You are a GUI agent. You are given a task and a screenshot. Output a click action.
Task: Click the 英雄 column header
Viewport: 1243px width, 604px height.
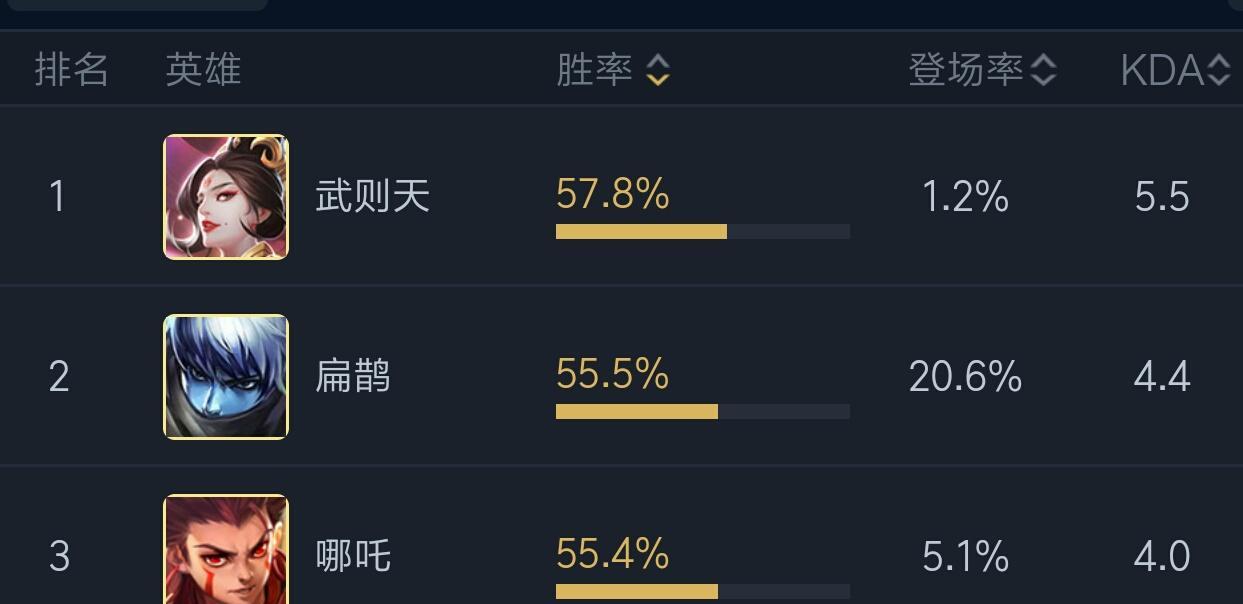point(203,70)
